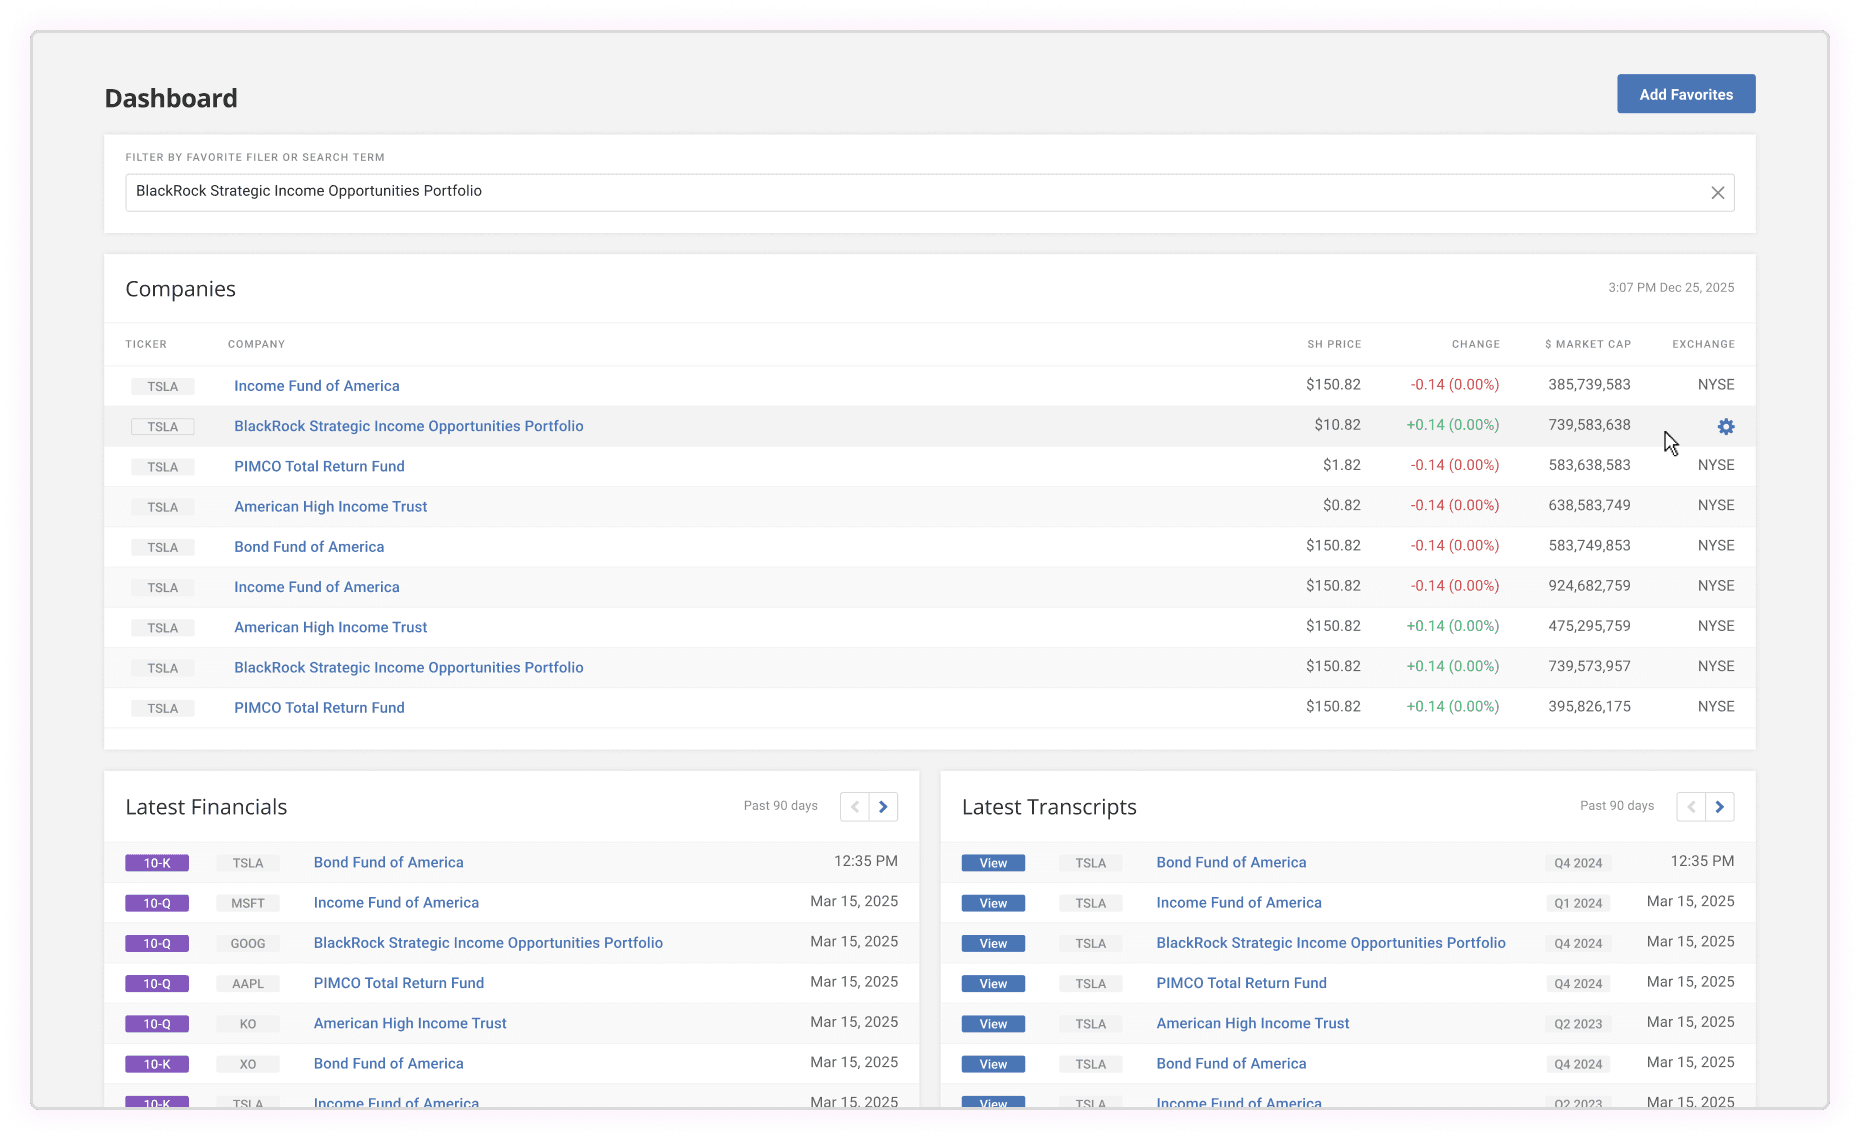Focus the filter by favorite filer input
This screenshot has height=1140, width=1860.
(929, 193)
